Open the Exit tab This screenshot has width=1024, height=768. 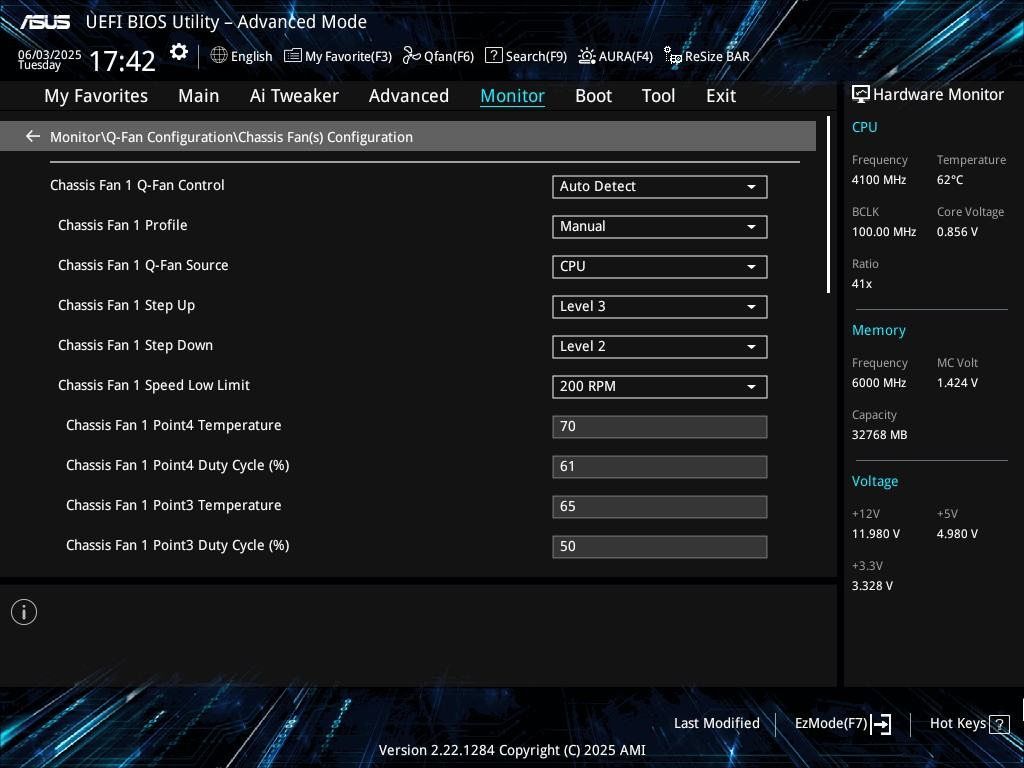721,96
